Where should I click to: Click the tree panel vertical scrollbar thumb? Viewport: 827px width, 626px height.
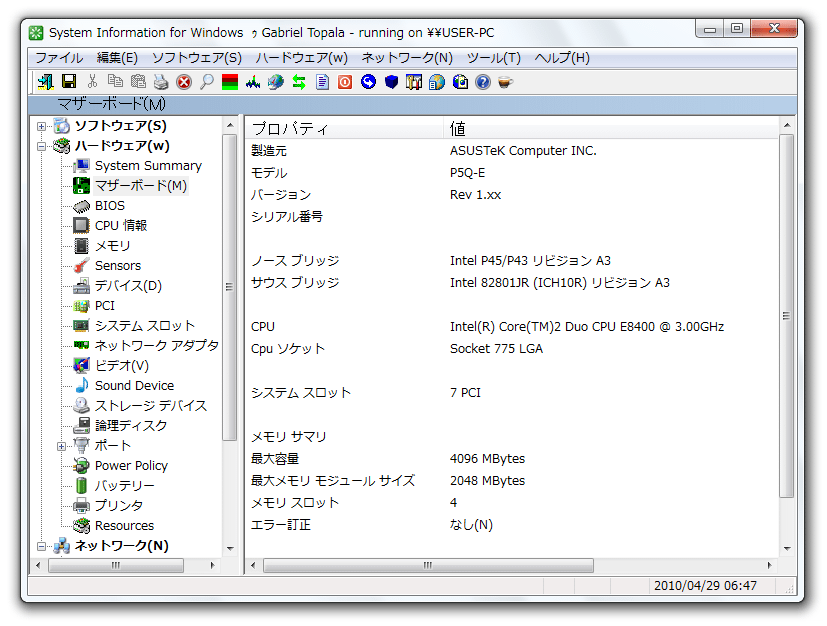click(x=229, y=287)
